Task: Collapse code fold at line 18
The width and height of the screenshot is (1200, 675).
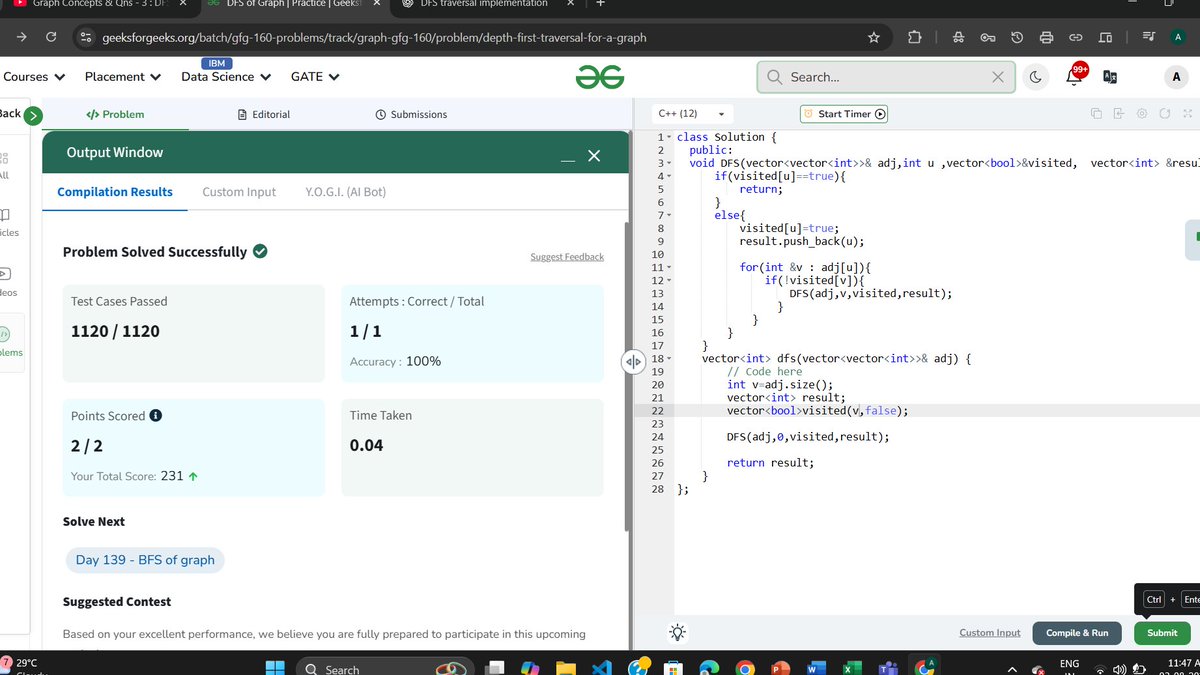Action: tap(668, 359)
